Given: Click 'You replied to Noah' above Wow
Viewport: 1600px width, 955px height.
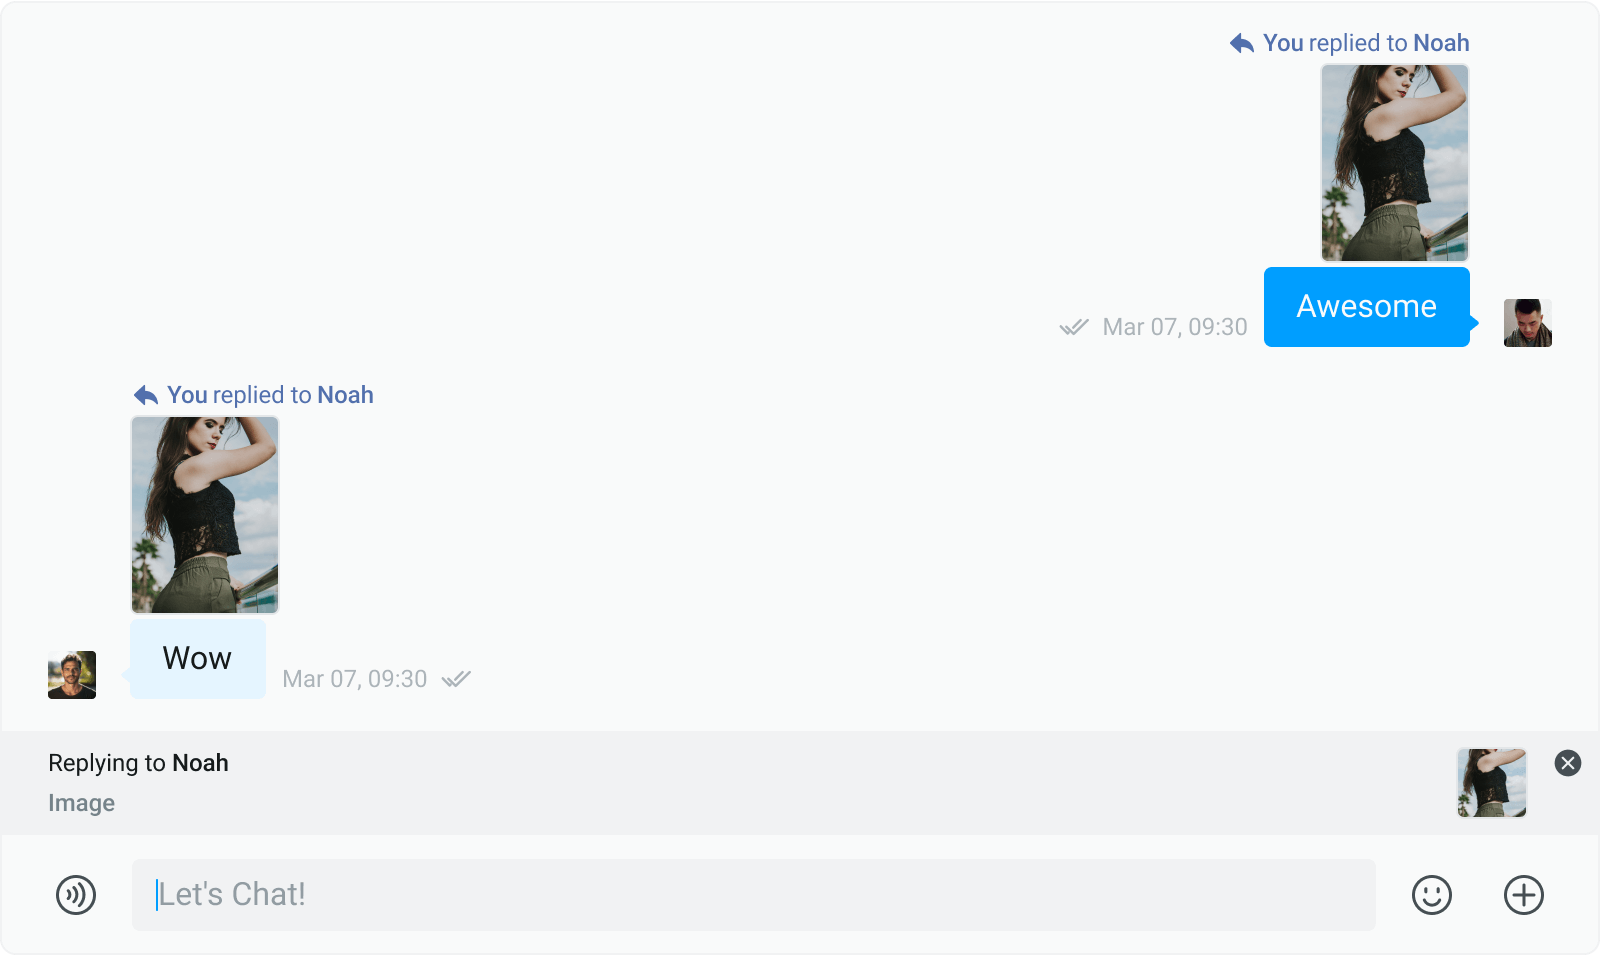Looking at the screenshot, I should pyautogui.click(x=270, y=395).
